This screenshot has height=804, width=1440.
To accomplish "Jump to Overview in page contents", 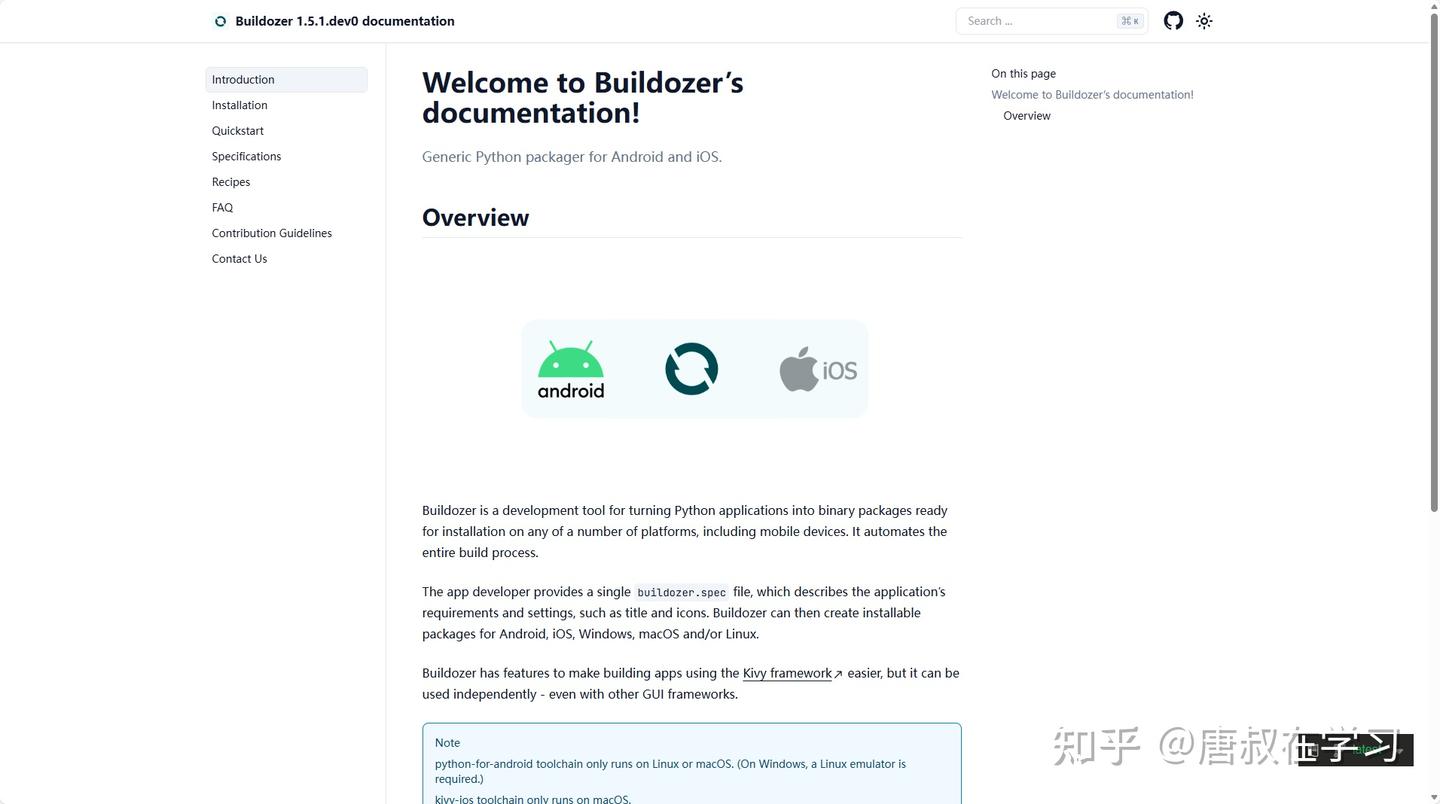I will [1027, 116].
